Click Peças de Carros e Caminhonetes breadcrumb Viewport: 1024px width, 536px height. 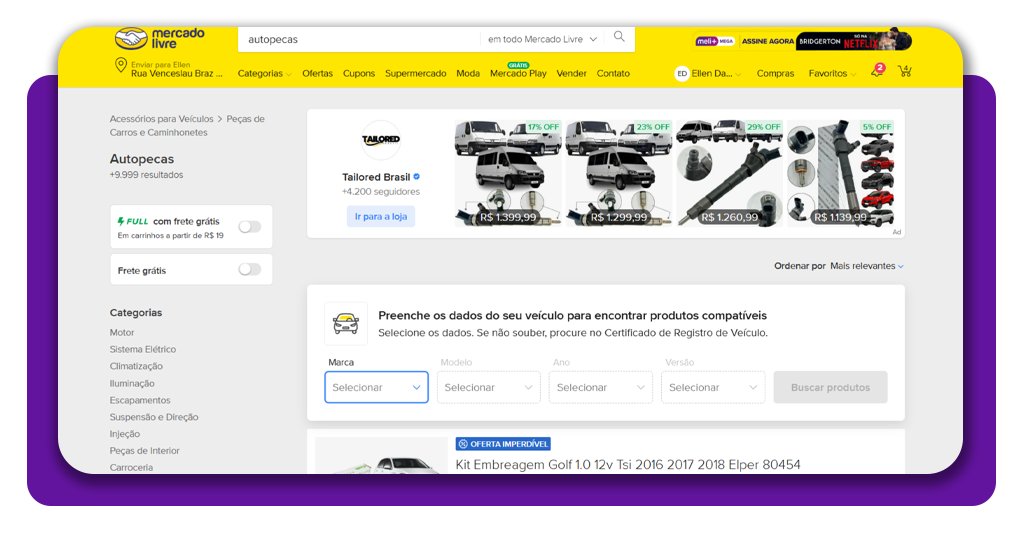[187, 125]
